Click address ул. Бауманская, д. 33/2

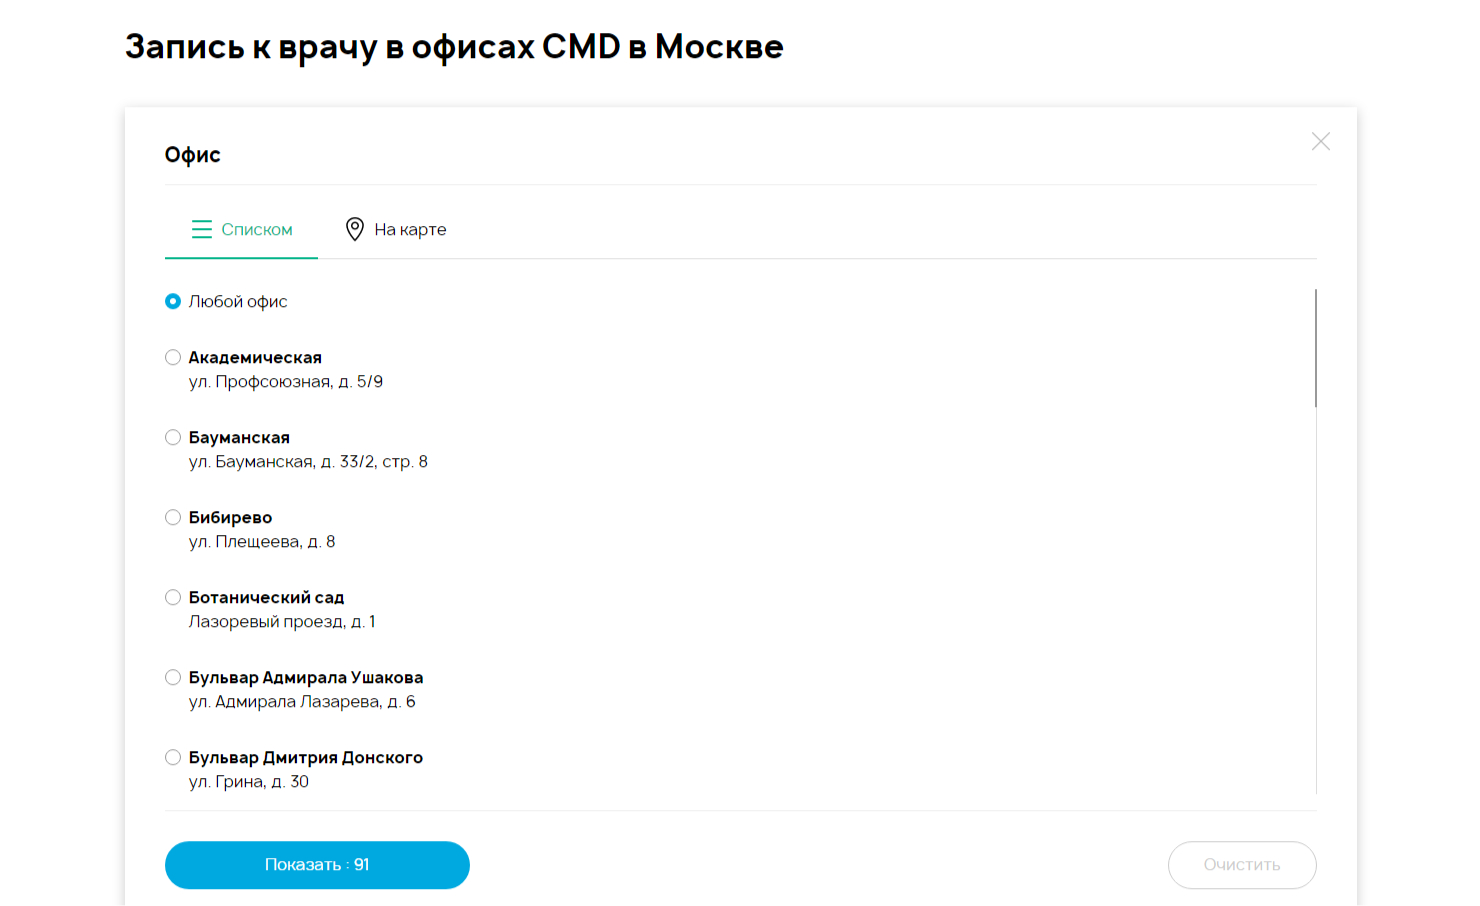308,462
